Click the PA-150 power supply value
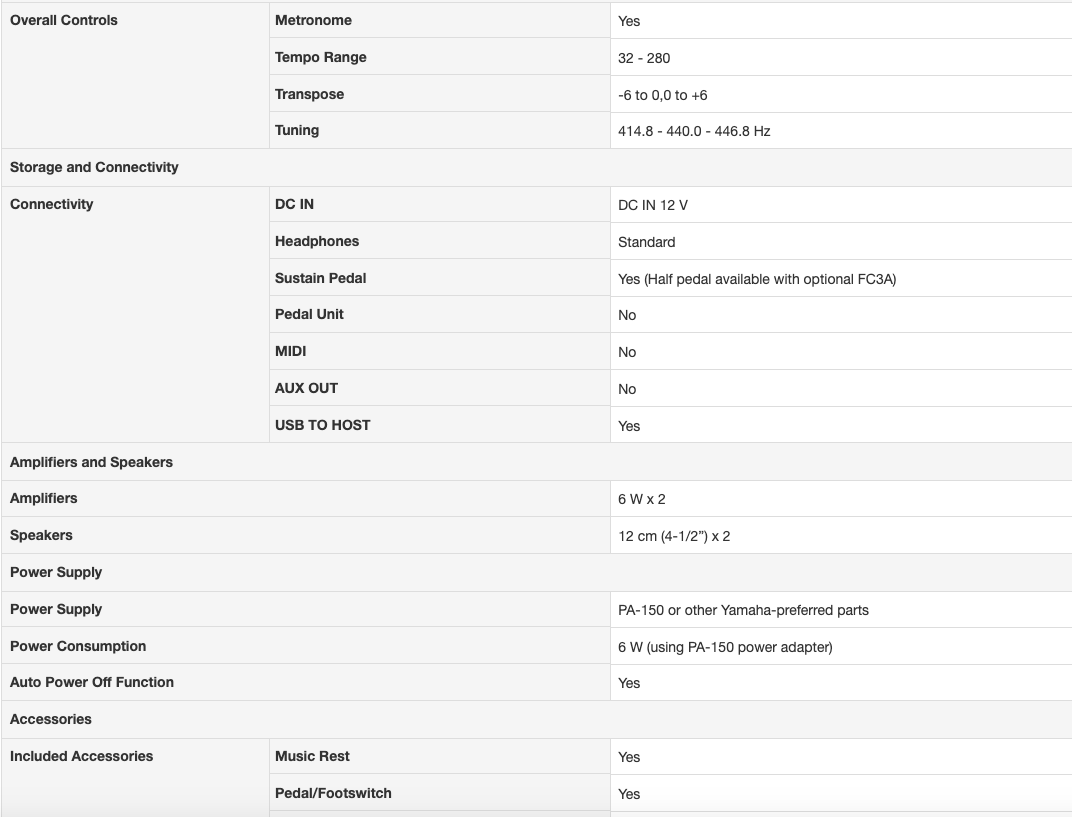This screenshot has width=1072, height=817. point(743,610)
